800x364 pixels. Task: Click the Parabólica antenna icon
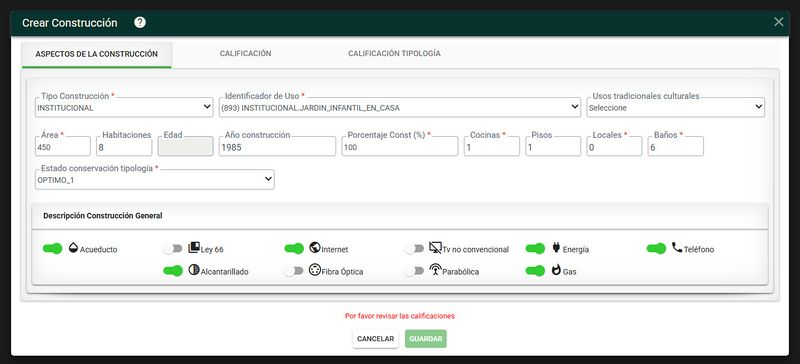tap(435, 270)
